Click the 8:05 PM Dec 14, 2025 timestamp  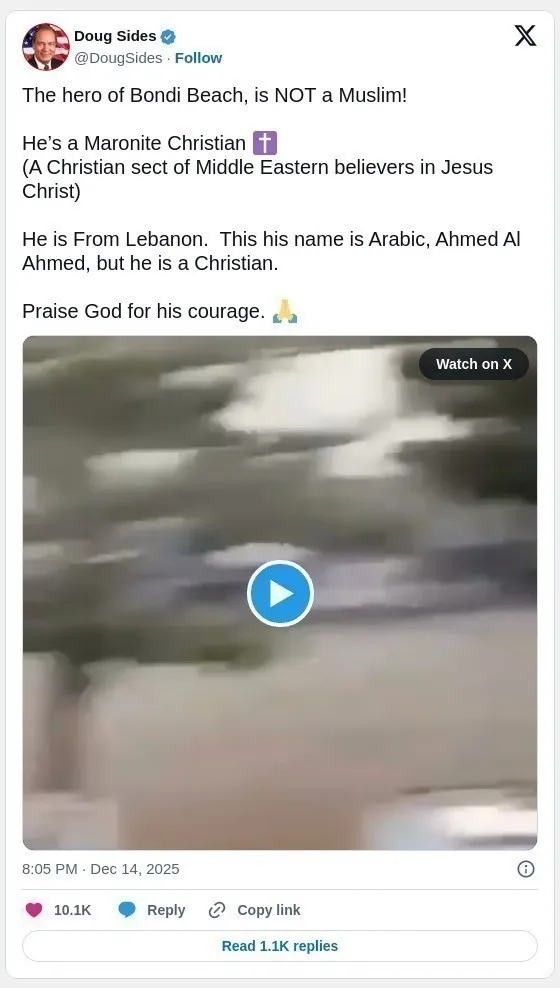(101, 869)
